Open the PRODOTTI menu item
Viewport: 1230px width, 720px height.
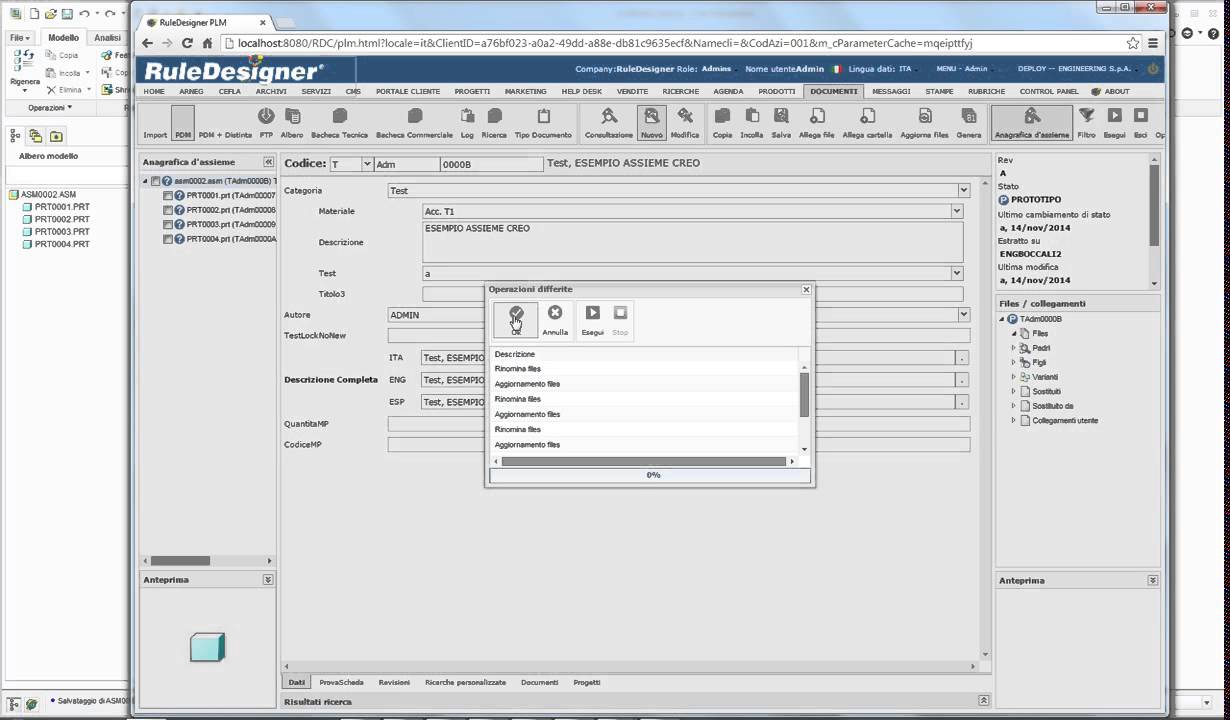pyautogui.click(x=777, y=91)
